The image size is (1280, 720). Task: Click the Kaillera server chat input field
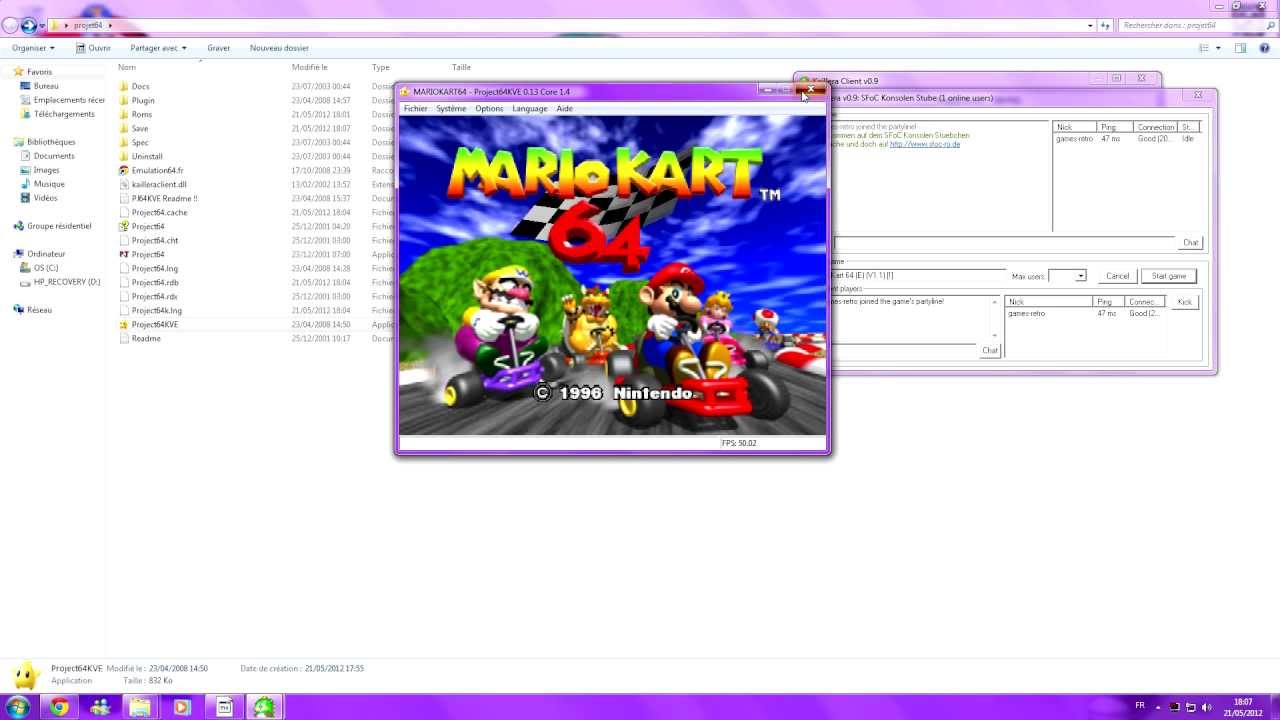[x=1005, y=242]
